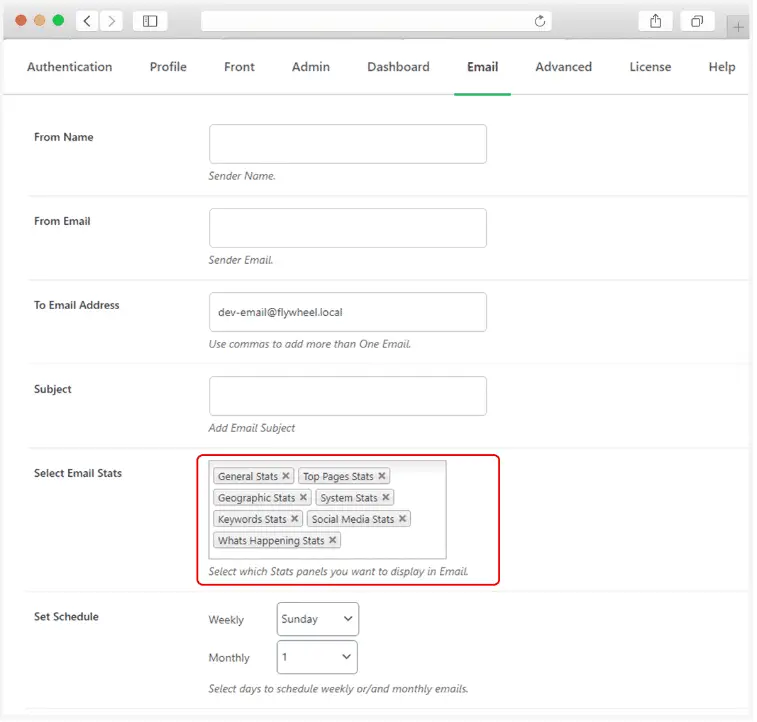Screen dimensions: 757x722
Task: Select the System Stats tag label
Action: click(x=349, y=498)
